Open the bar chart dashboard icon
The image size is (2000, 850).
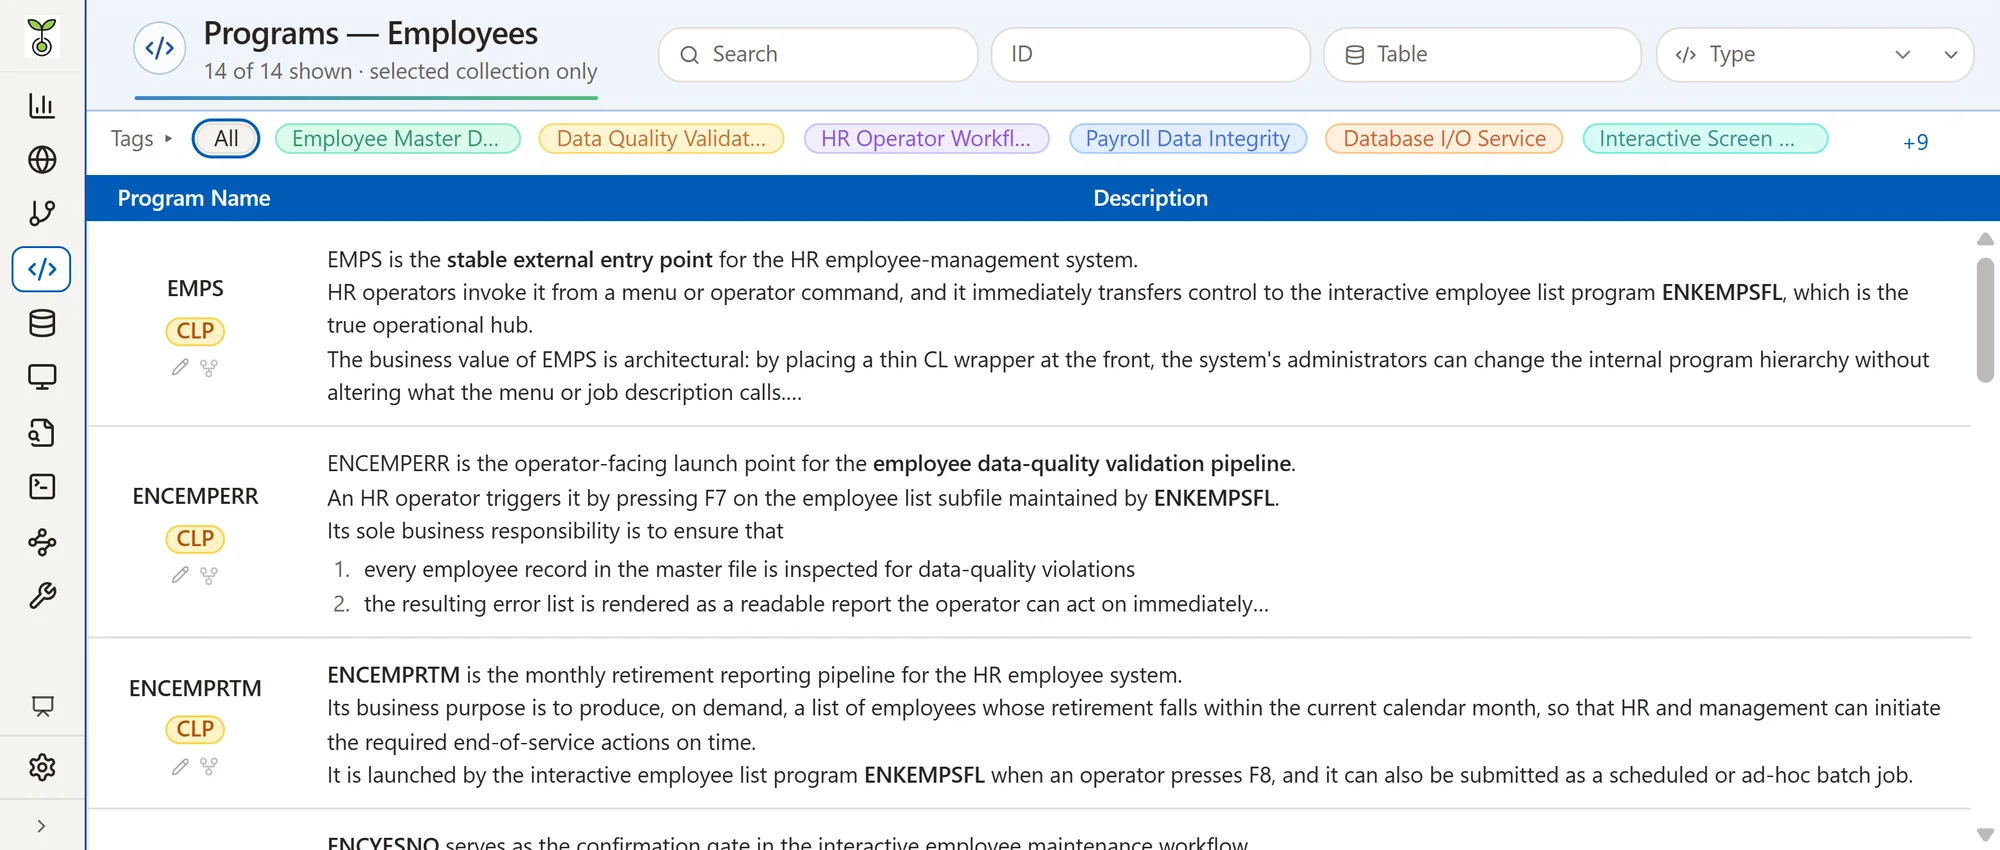click(42, 106)
